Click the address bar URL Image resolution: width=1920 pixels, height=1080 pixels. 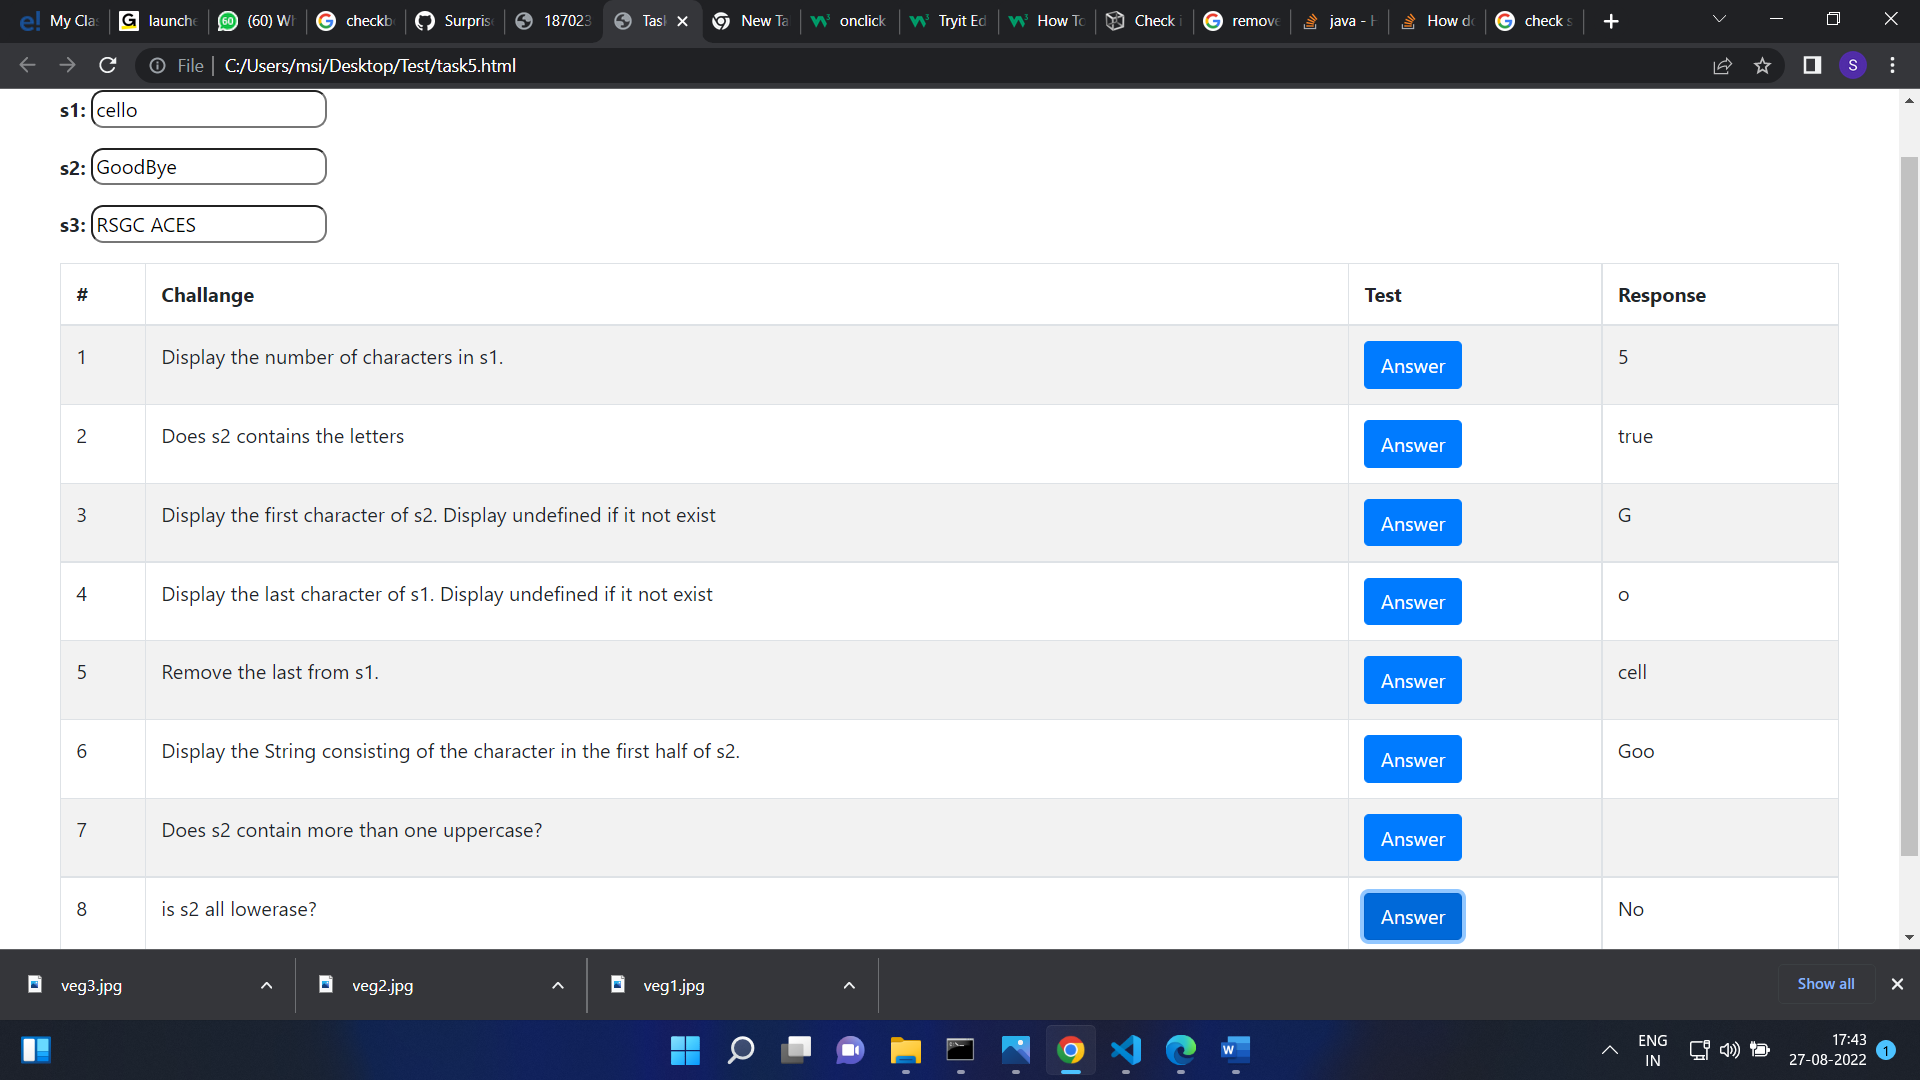pos(370,66)
